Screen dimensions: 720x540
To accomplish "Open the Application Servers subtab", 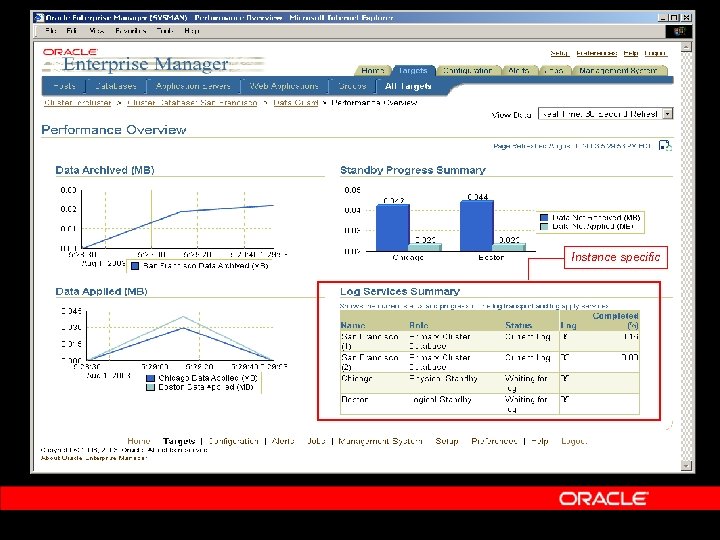I will click(193, 86).
